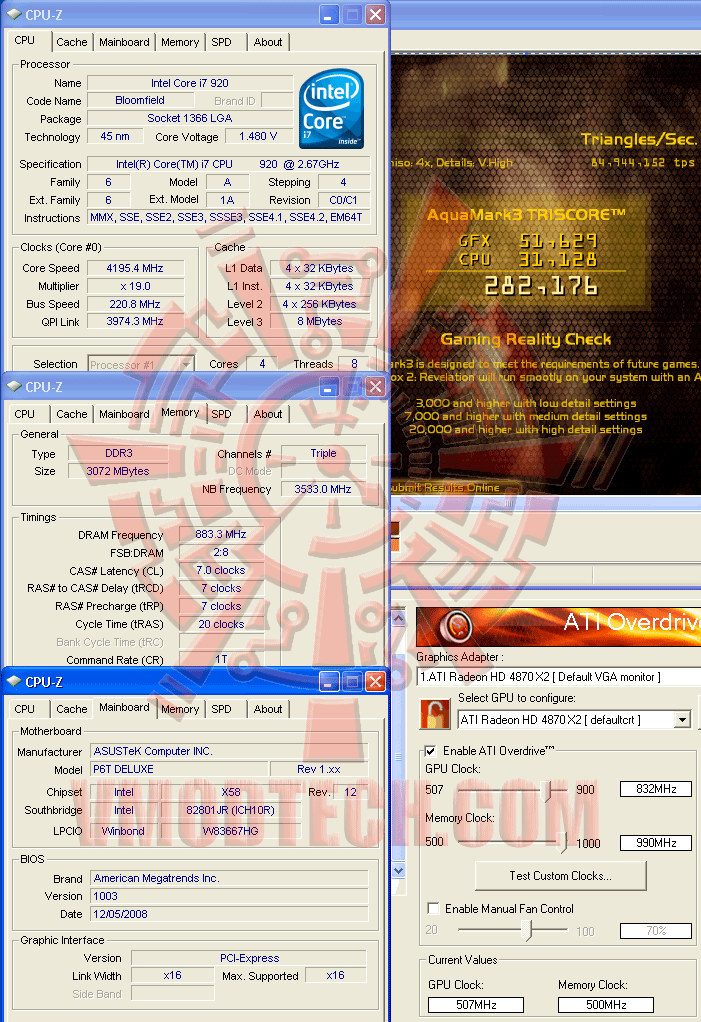This screenshot has width=701, height=1022.
Task: Click the NB Frequency 3533.0 MHz value
Action: (x=323, y=489)
